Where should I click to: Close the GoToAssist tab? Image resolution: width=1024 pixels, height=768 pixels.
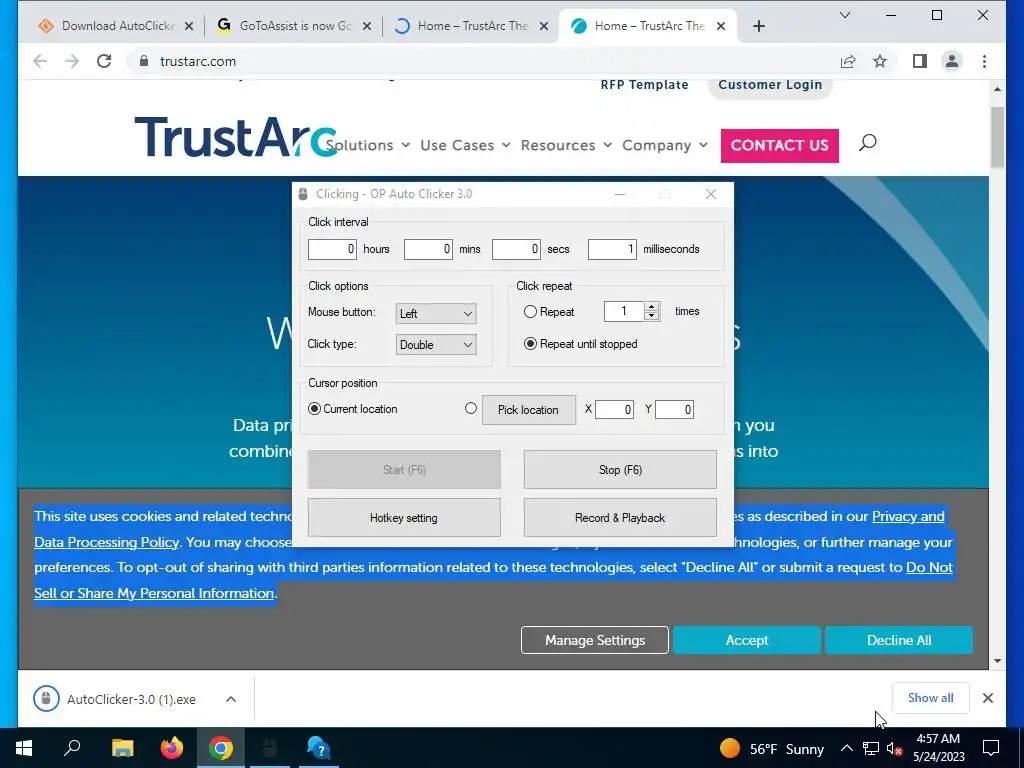pyautogui.click(x=367, y=26)
